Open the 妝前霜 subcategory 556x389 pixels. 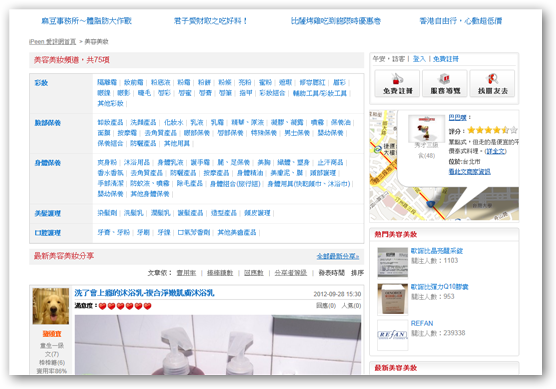tap(134, 82)
